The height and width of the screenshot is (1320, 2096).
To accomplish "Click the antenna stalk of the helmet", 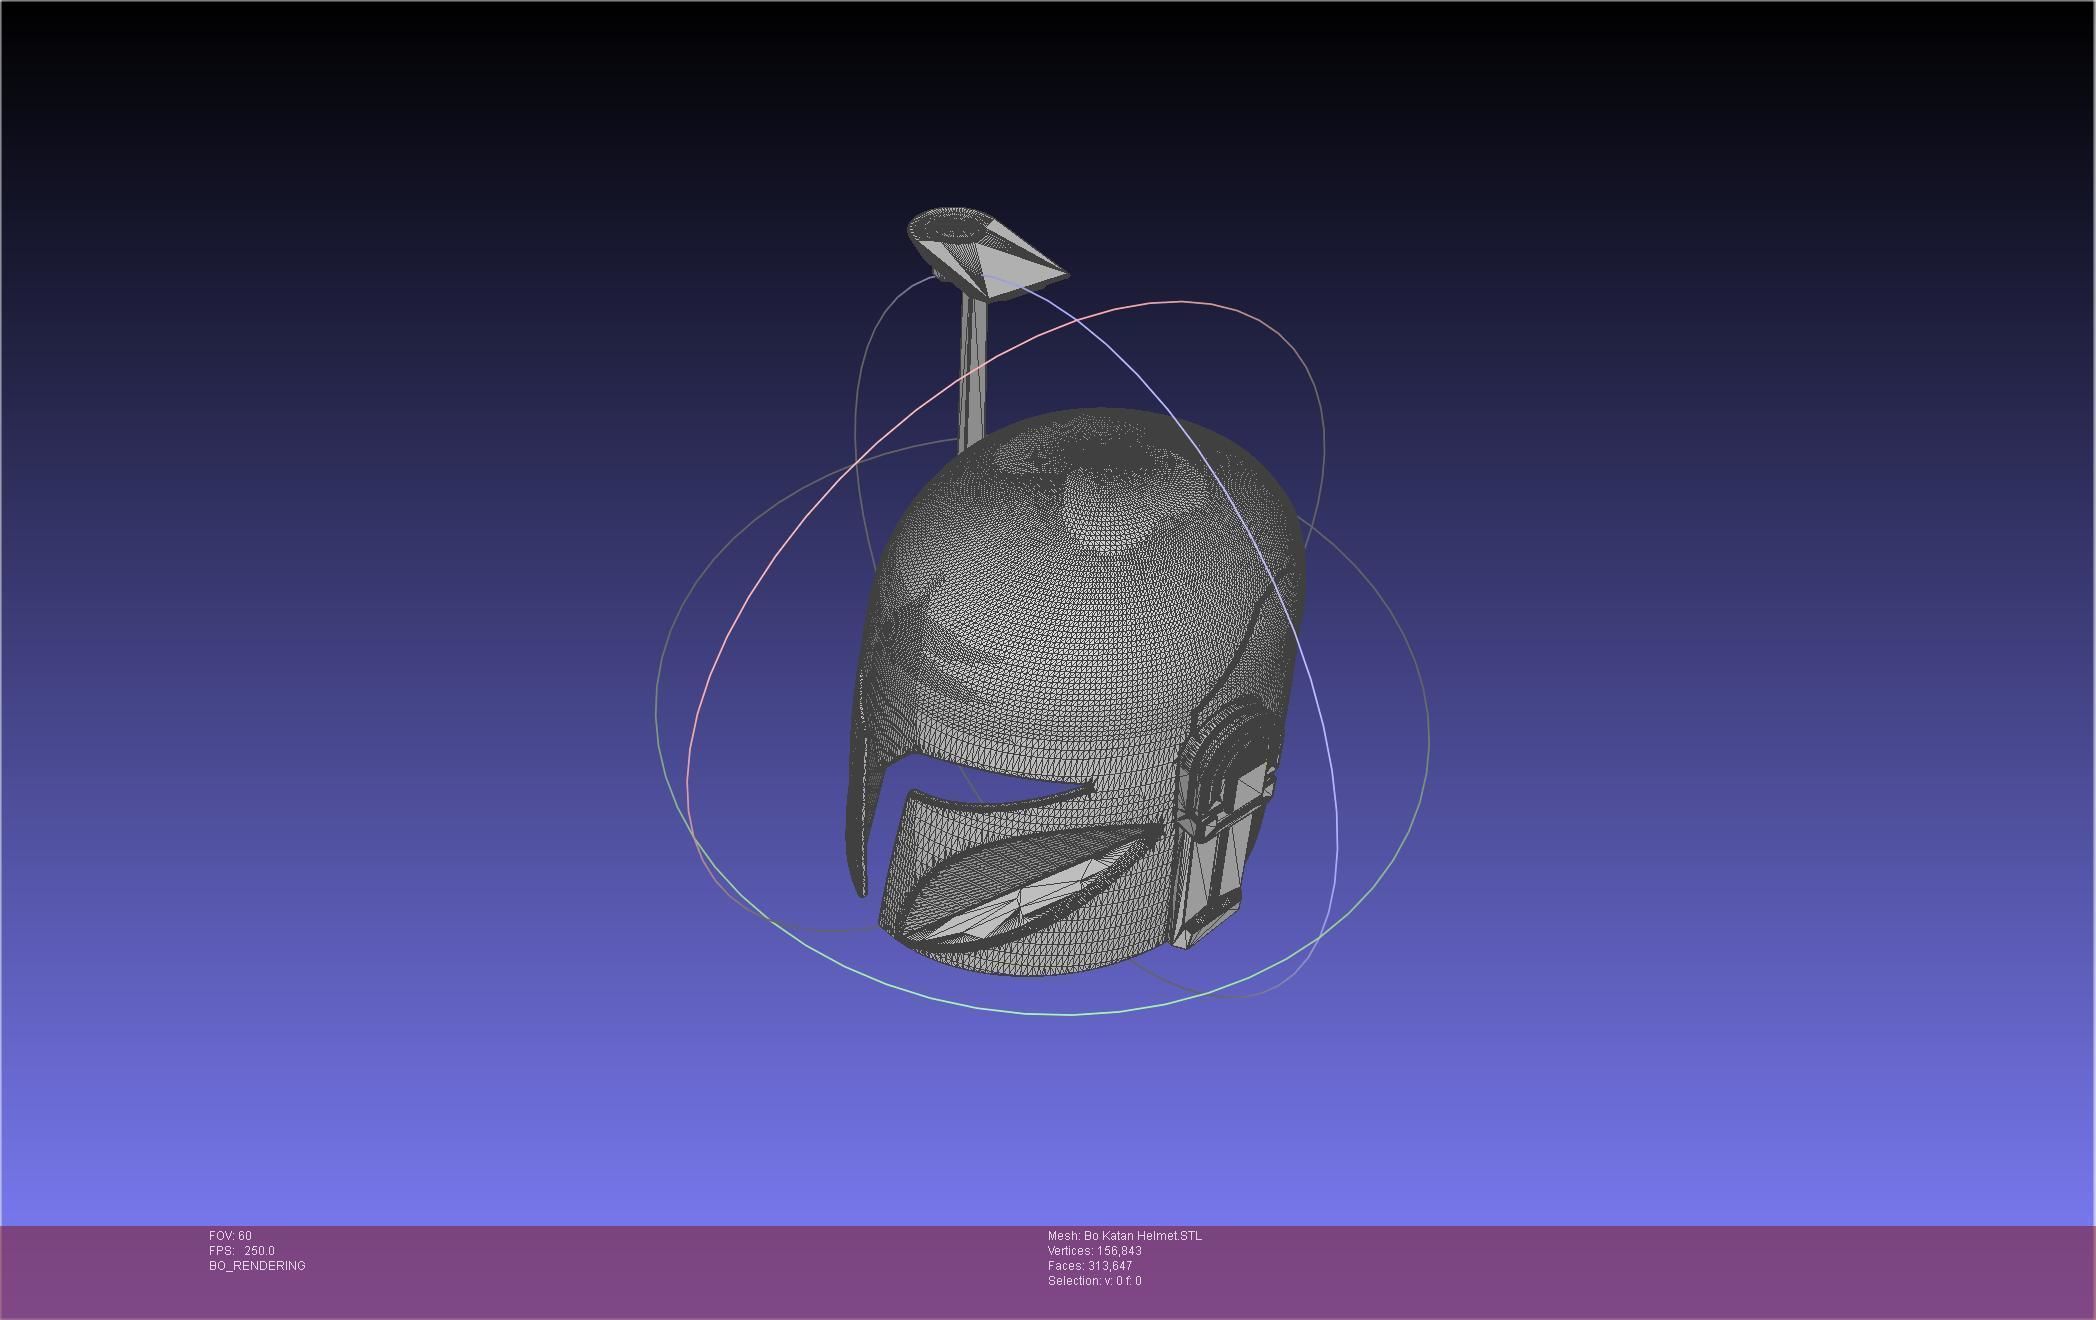I will [972, 370].
